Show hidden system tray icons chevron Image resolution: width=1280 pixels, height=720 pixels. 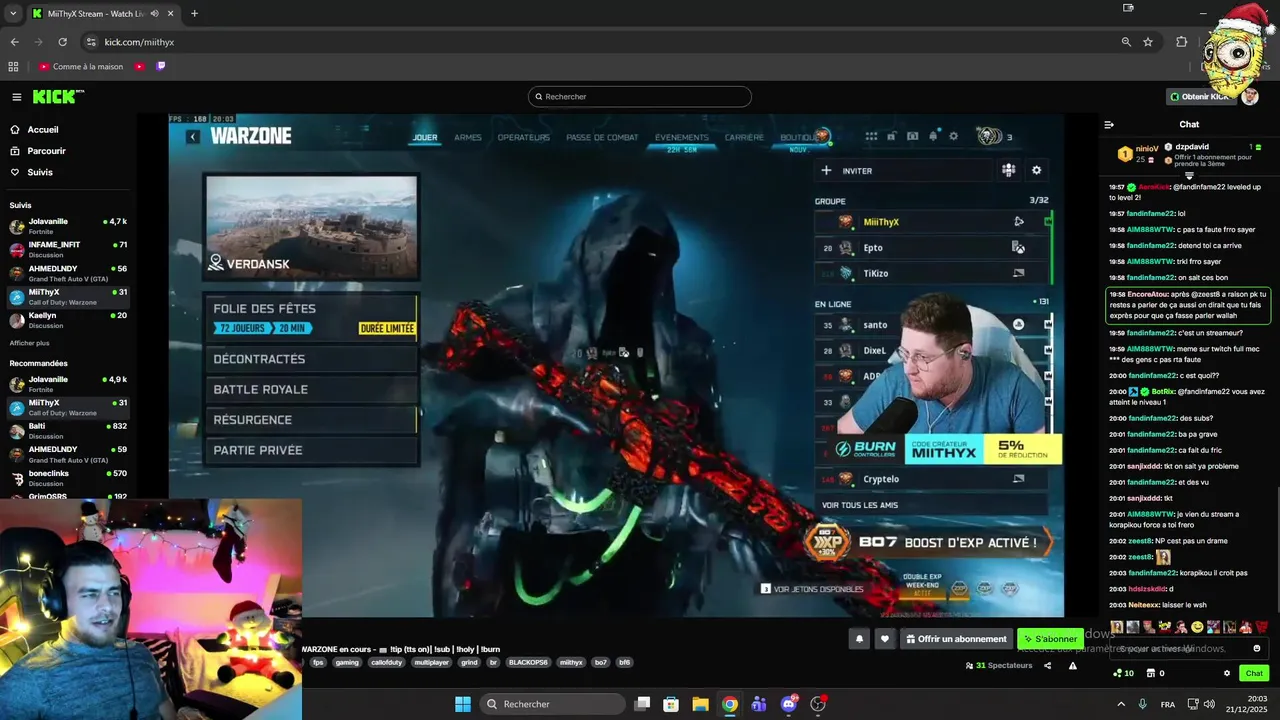1120,704
